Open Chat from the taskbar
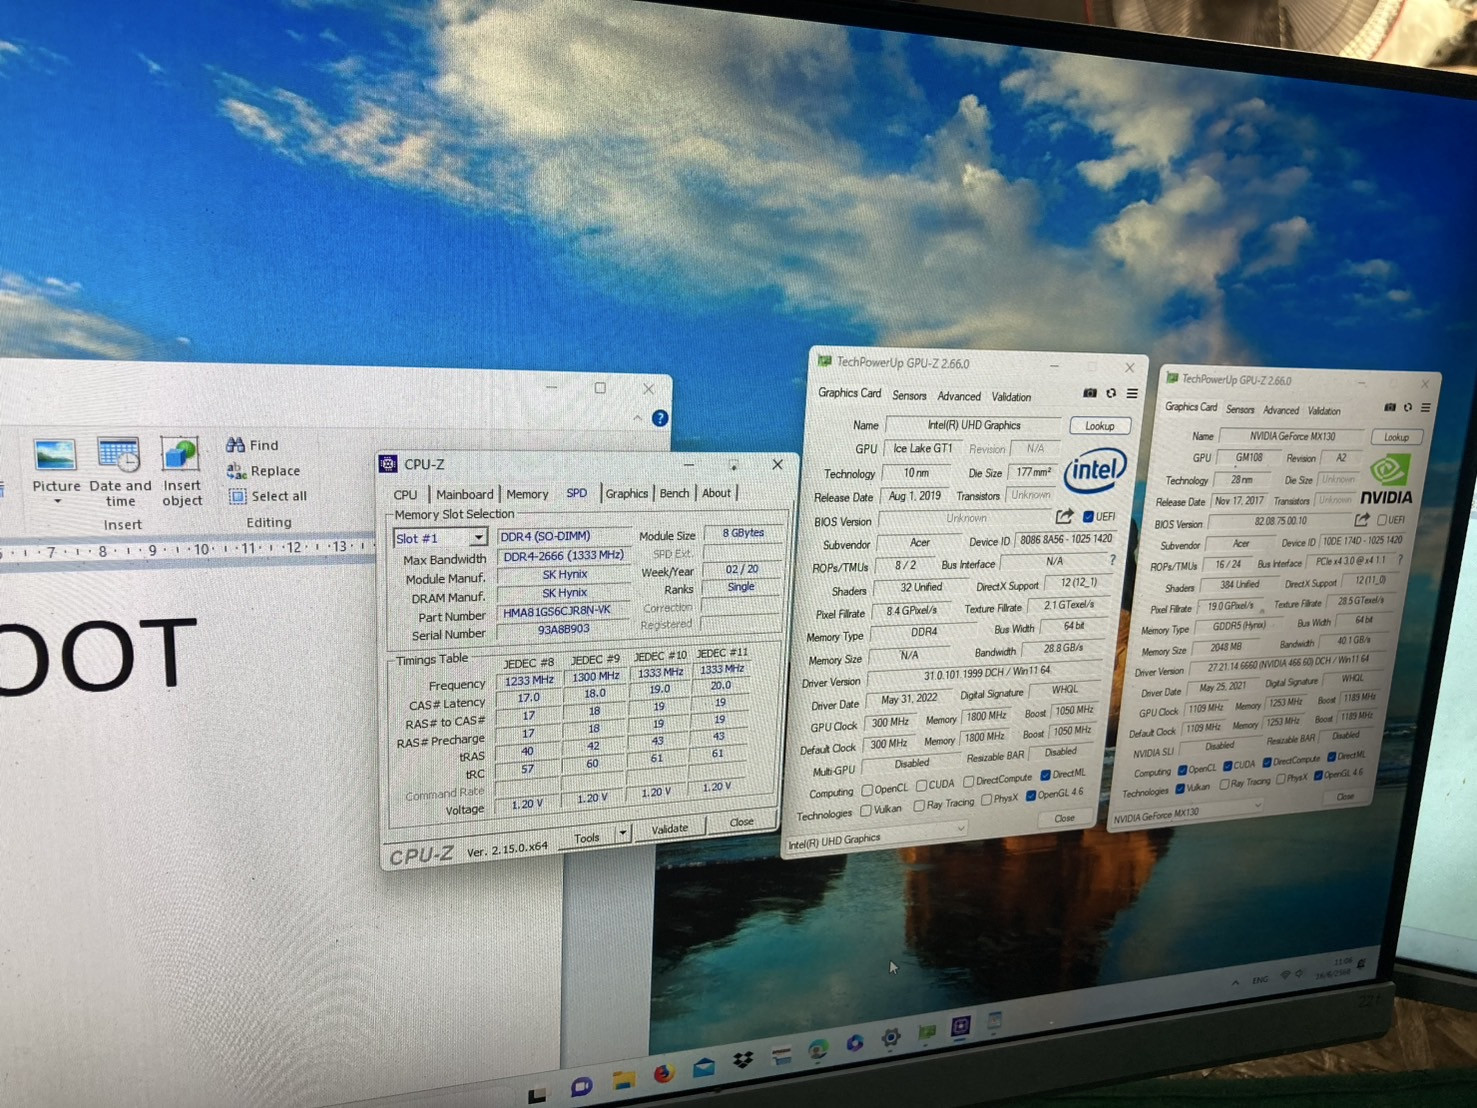Screen dimensions: 1477x1108 (581, 1087)
